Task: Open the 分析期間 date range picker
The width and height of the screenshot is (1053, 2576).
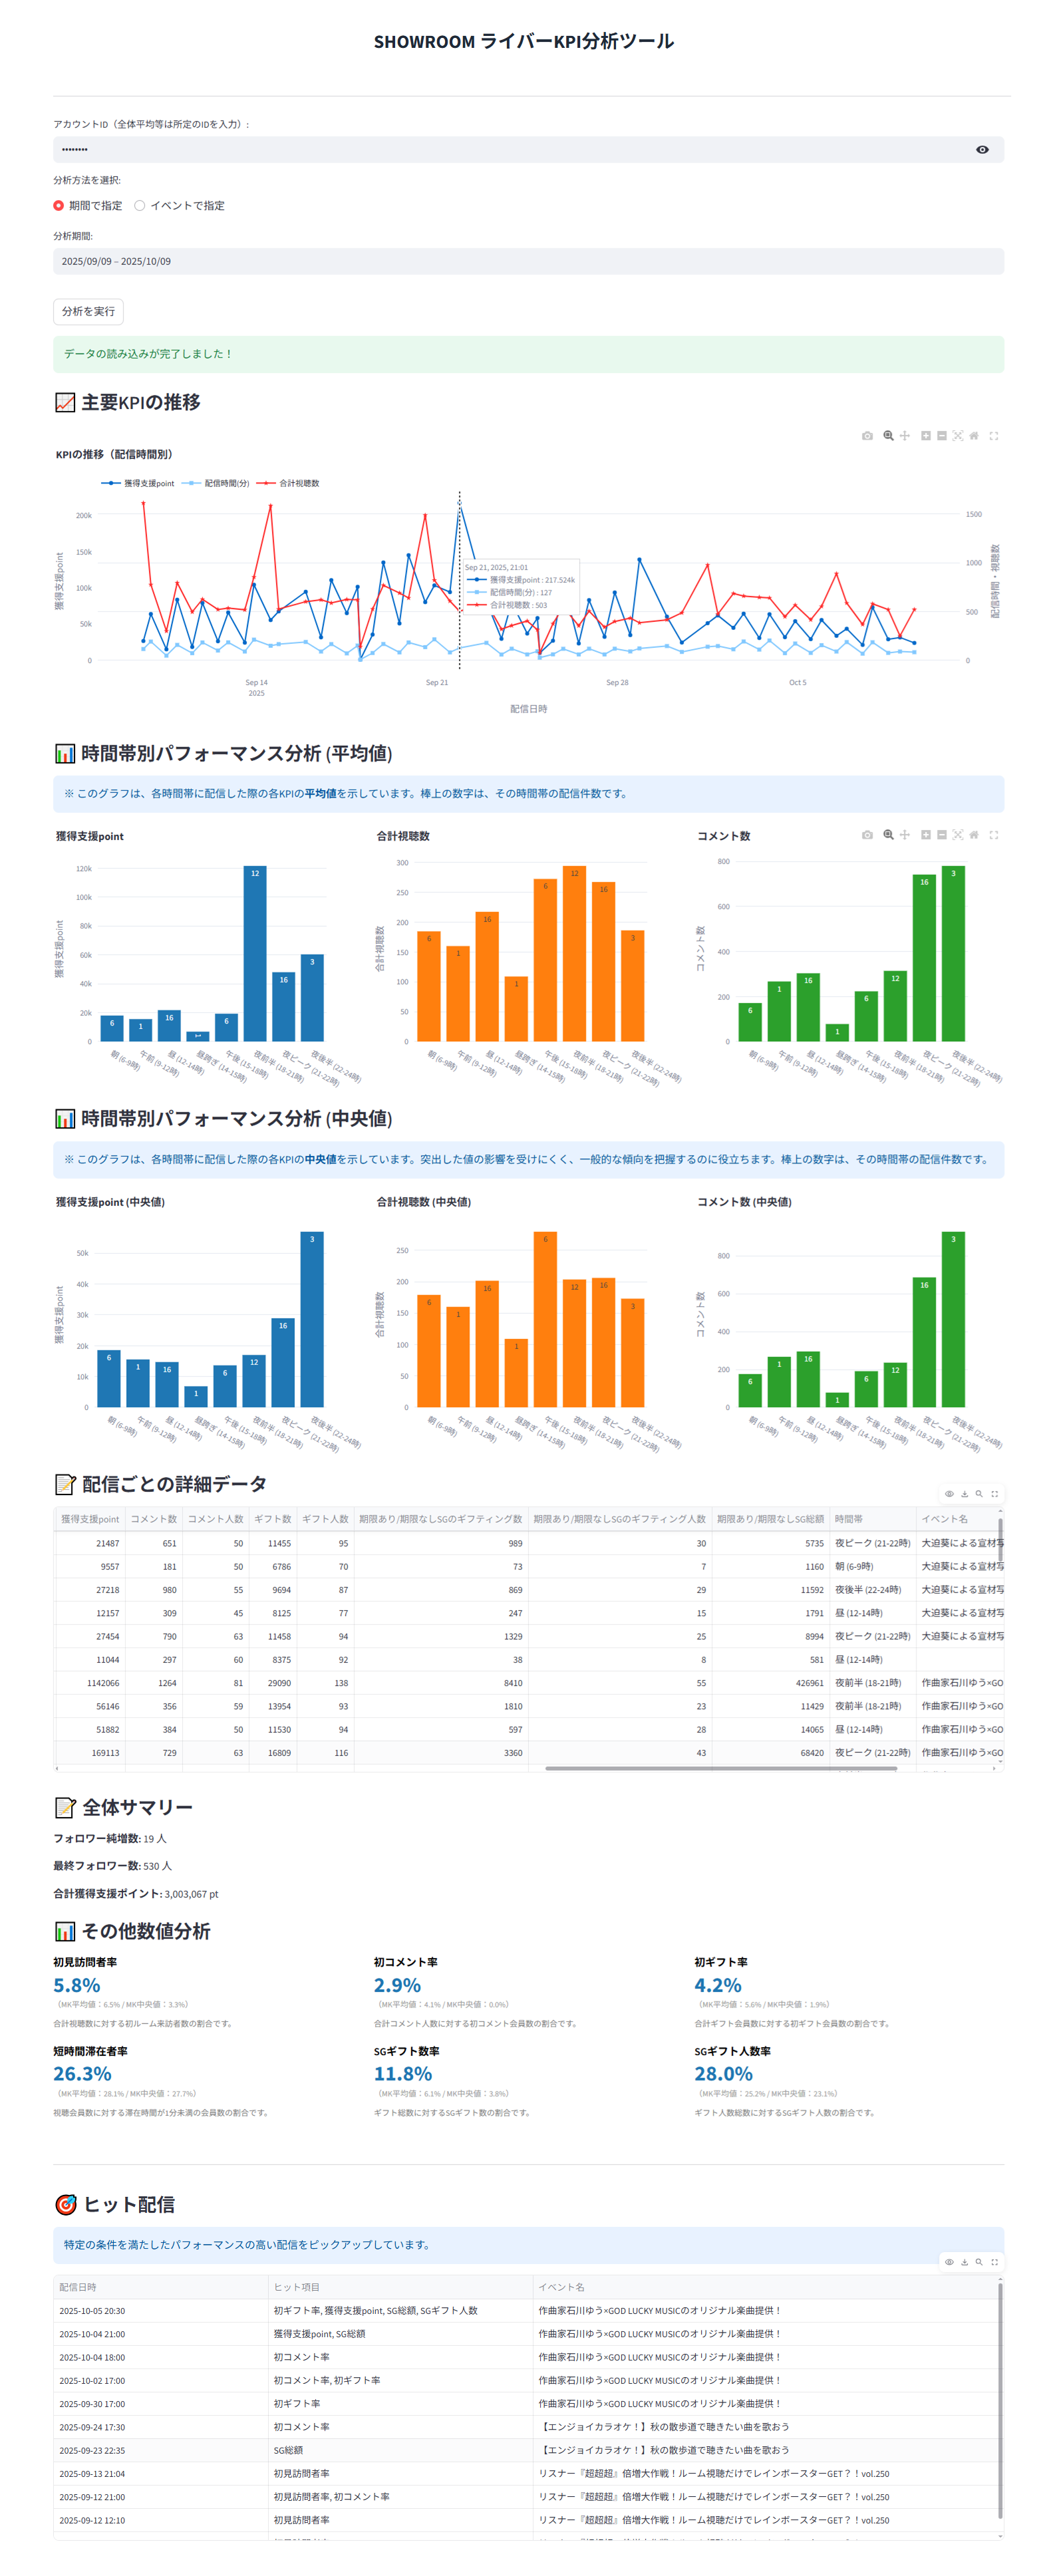Action: pos(528,262)
